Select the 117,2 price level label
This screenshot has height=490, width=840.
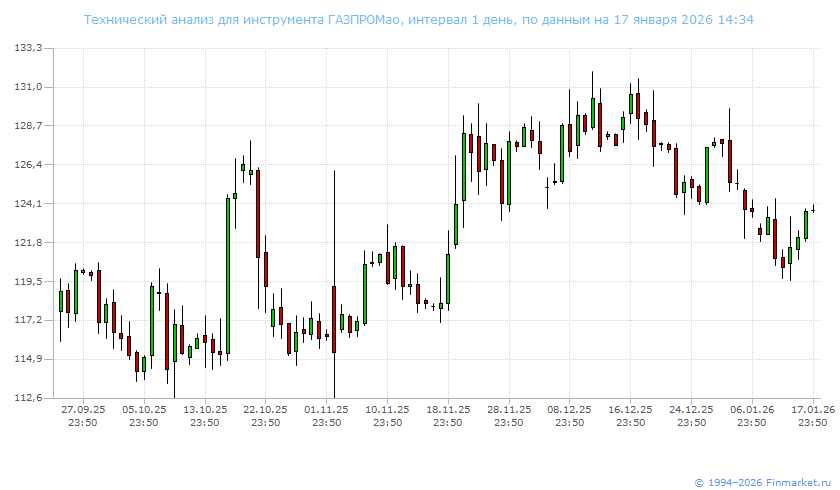click(29, 321)
